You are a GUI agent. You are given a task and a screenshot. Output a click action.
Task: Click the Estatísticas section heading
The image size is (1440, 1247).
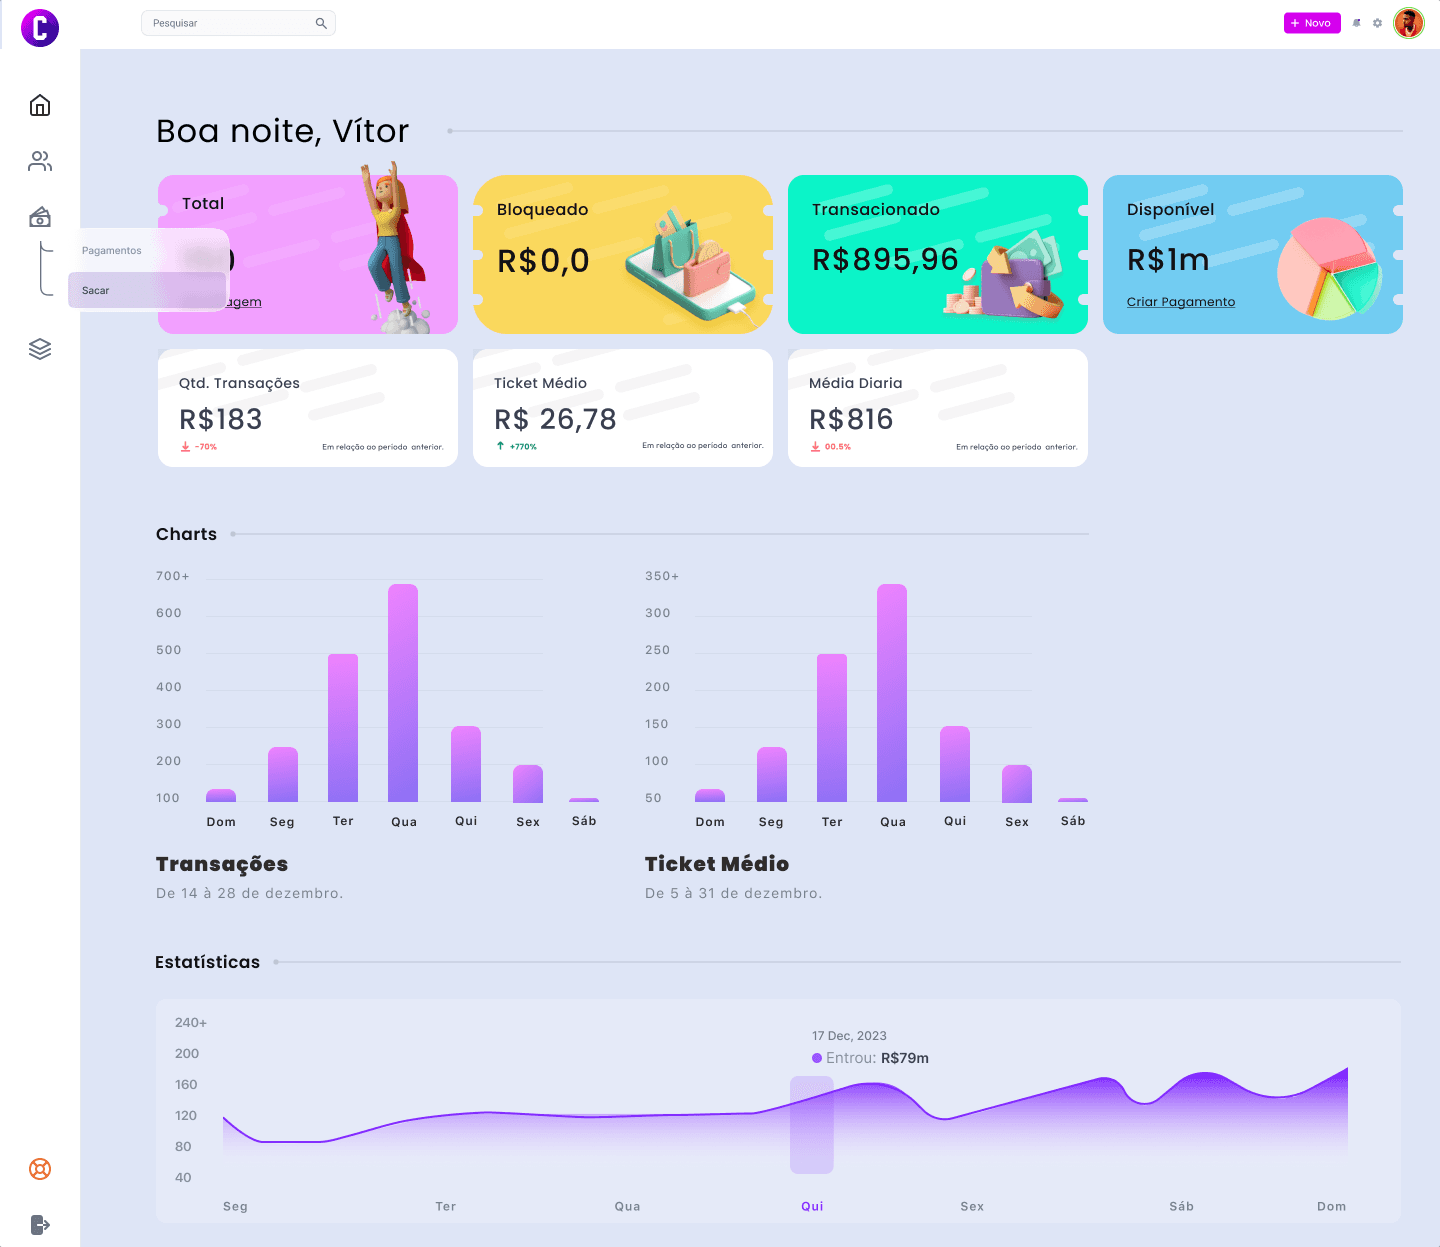tap(207, 962)
